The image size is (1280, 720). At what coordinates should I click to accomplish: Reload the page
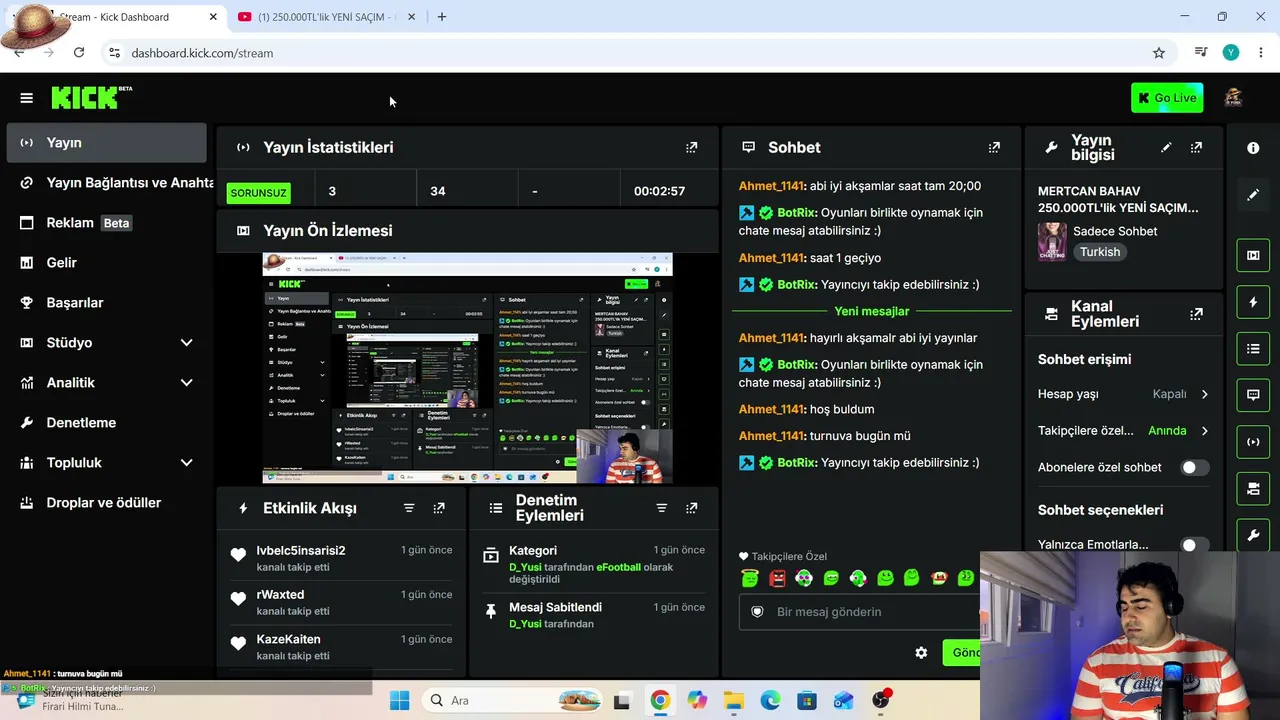pos(79,53)
